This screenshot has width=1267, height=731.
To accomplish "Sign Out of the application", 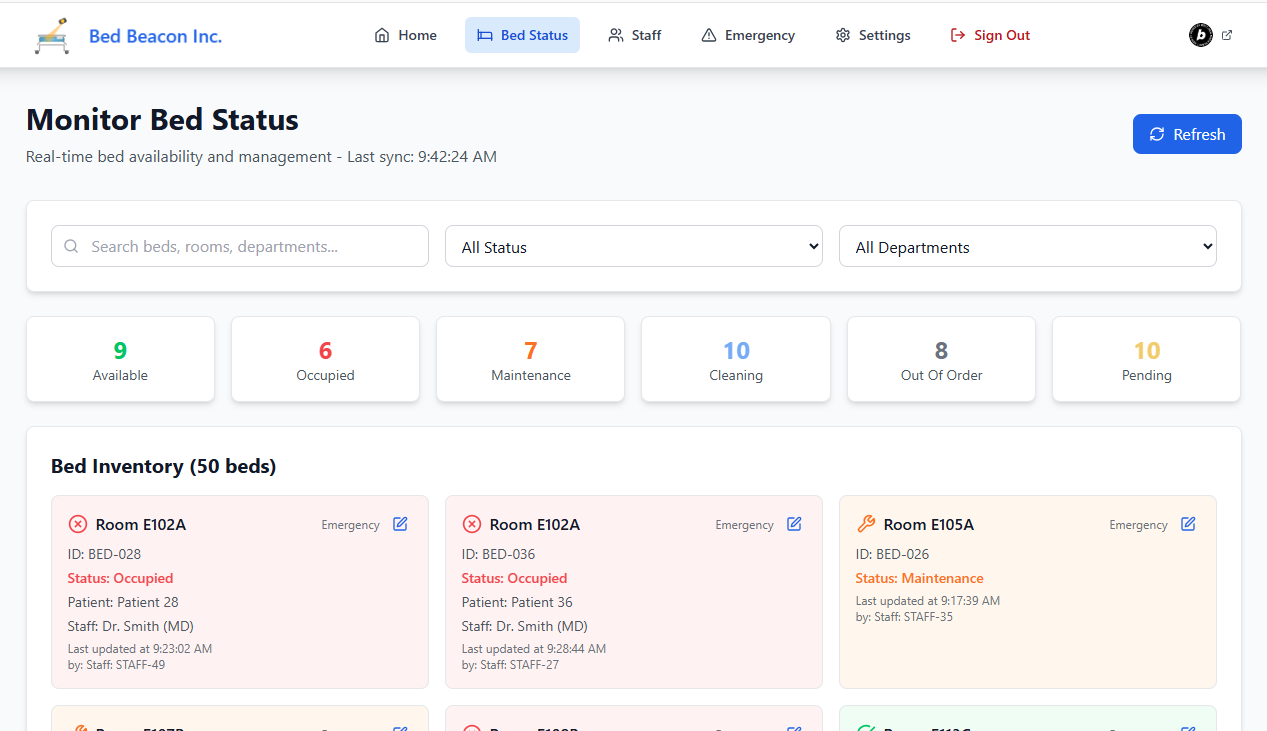I will (x=990, y=35).
